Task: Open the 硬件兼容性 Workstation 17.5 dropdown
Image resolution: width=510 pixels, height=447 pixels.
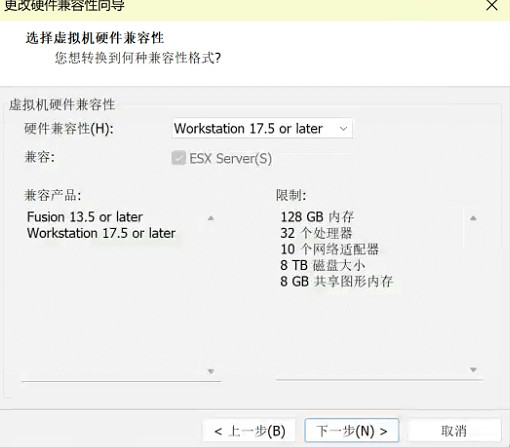Action: (x=262, y=128)
